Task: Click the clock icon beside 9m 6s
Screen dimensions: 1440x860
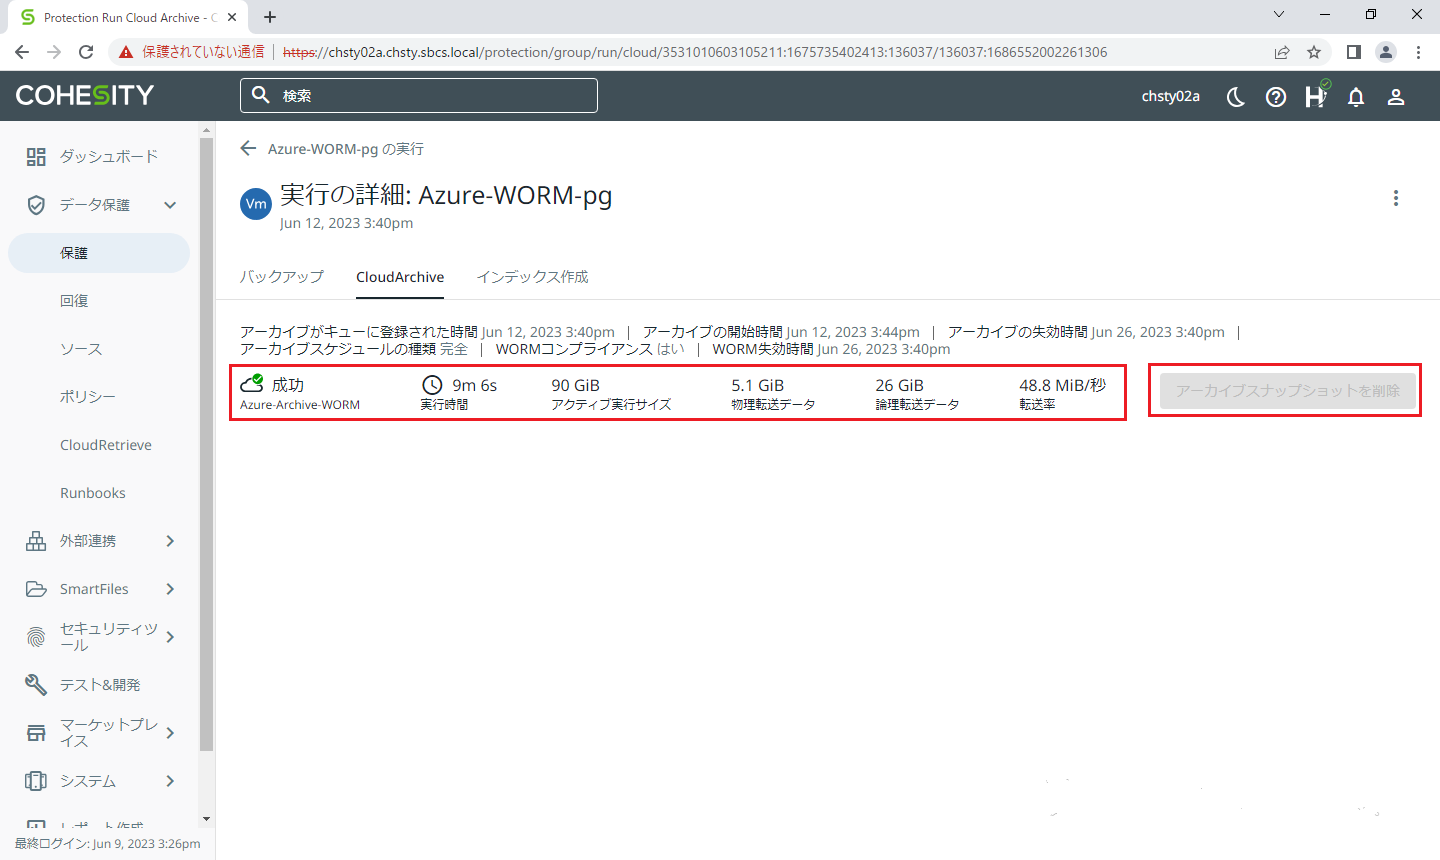Action: [x=432, y=385]
